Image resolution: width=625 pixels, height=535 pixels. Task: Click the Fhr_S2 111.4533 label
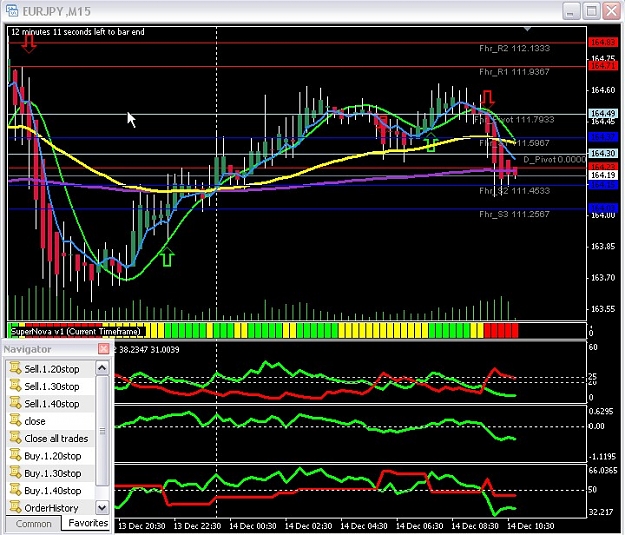[x=514, y=191]
